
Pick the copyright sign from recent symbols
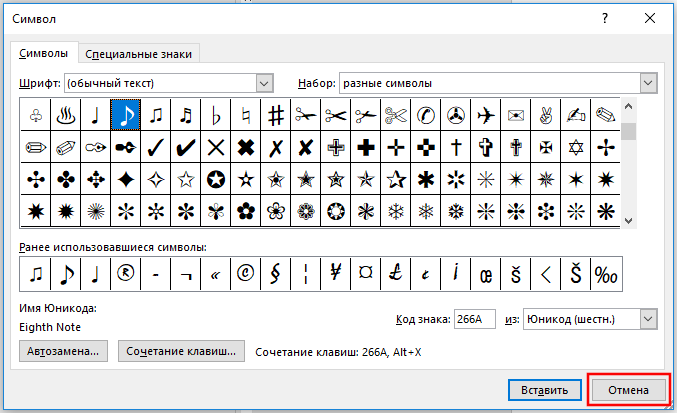point(245,274)
